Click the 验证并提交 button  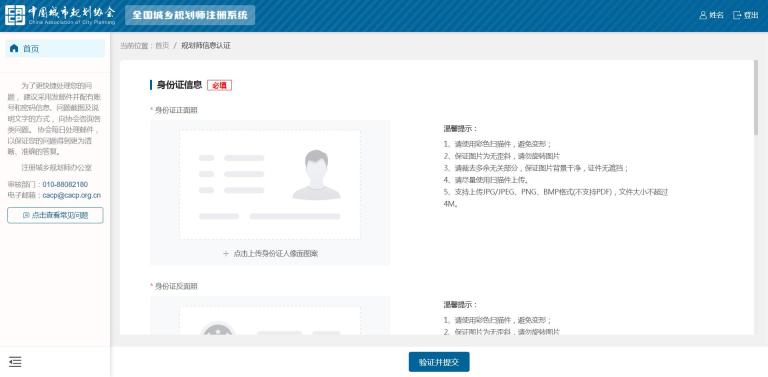[x=439, y=362]
